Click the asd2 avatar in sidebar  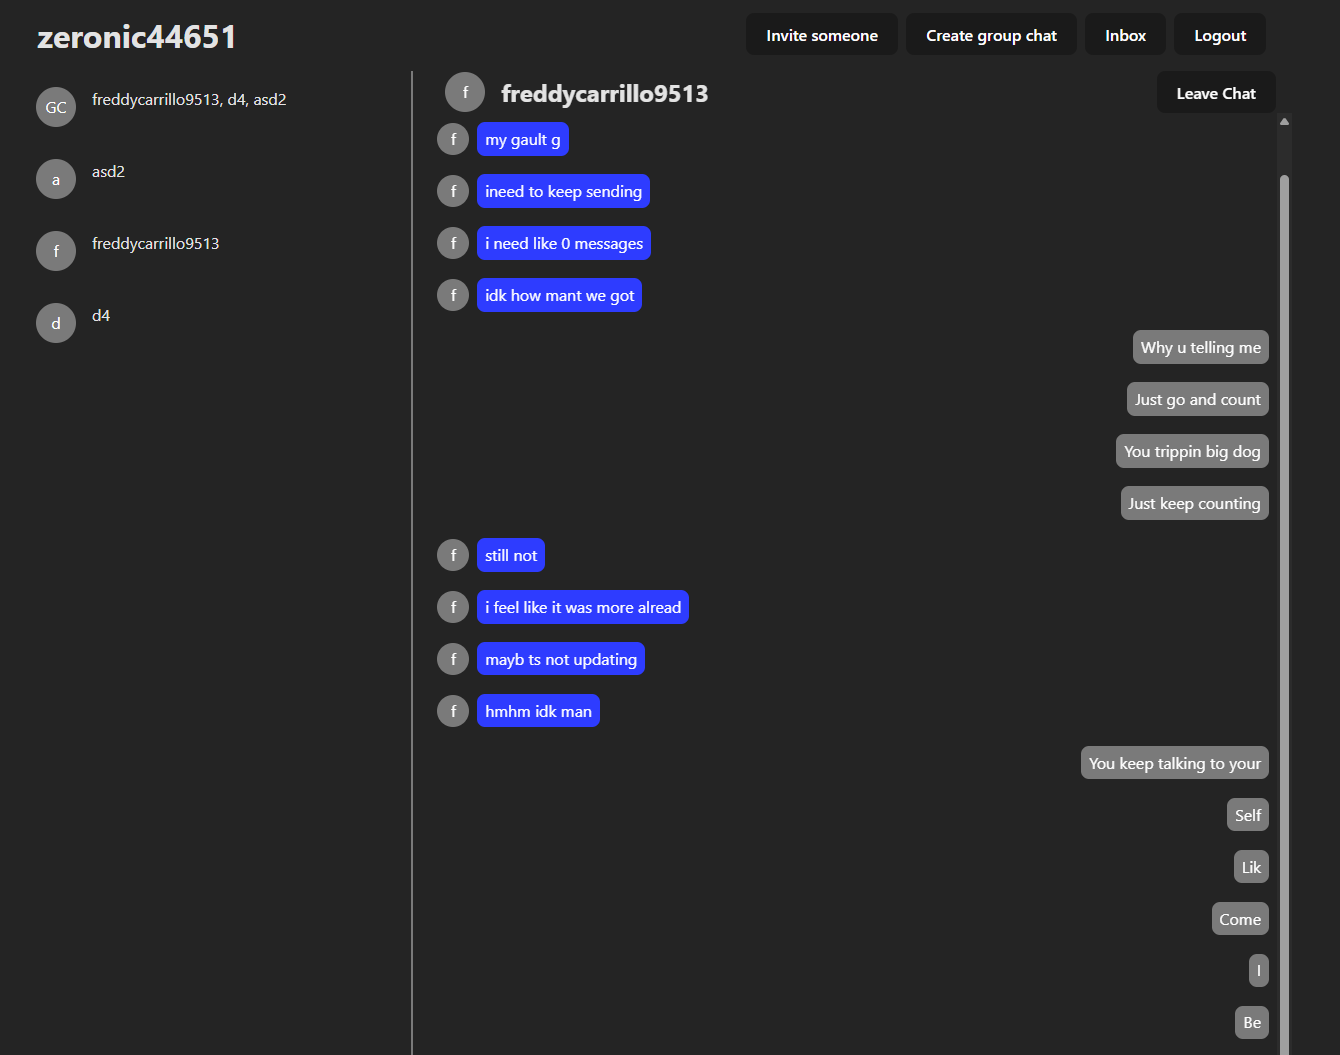click(x=56, y=179)
